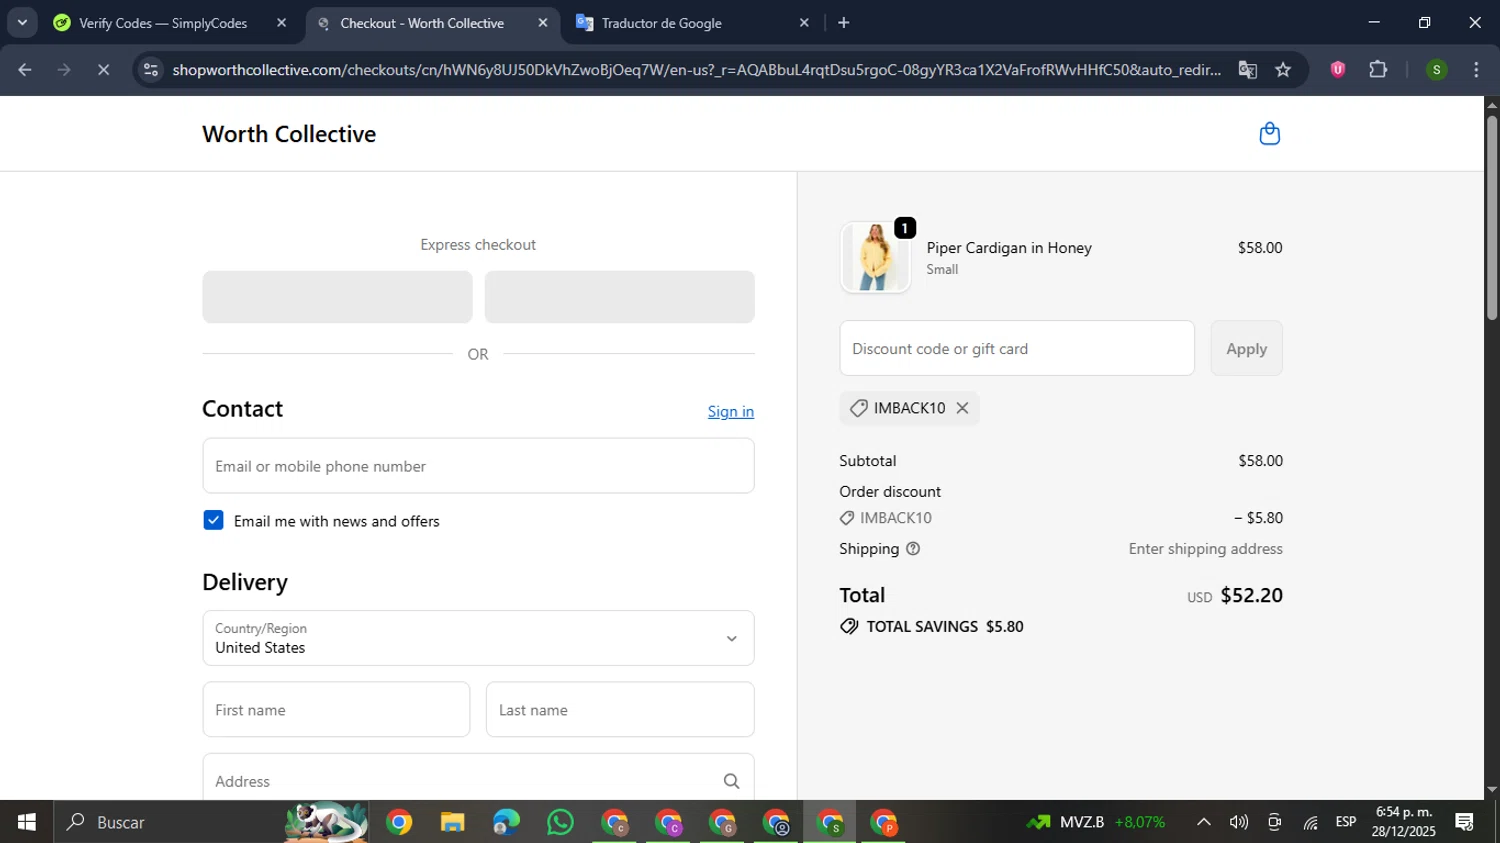Image resolution: width=1500 pixels, height=843 pixels.
Task: Click the second express checkout button
Action: tap(619, 297)
